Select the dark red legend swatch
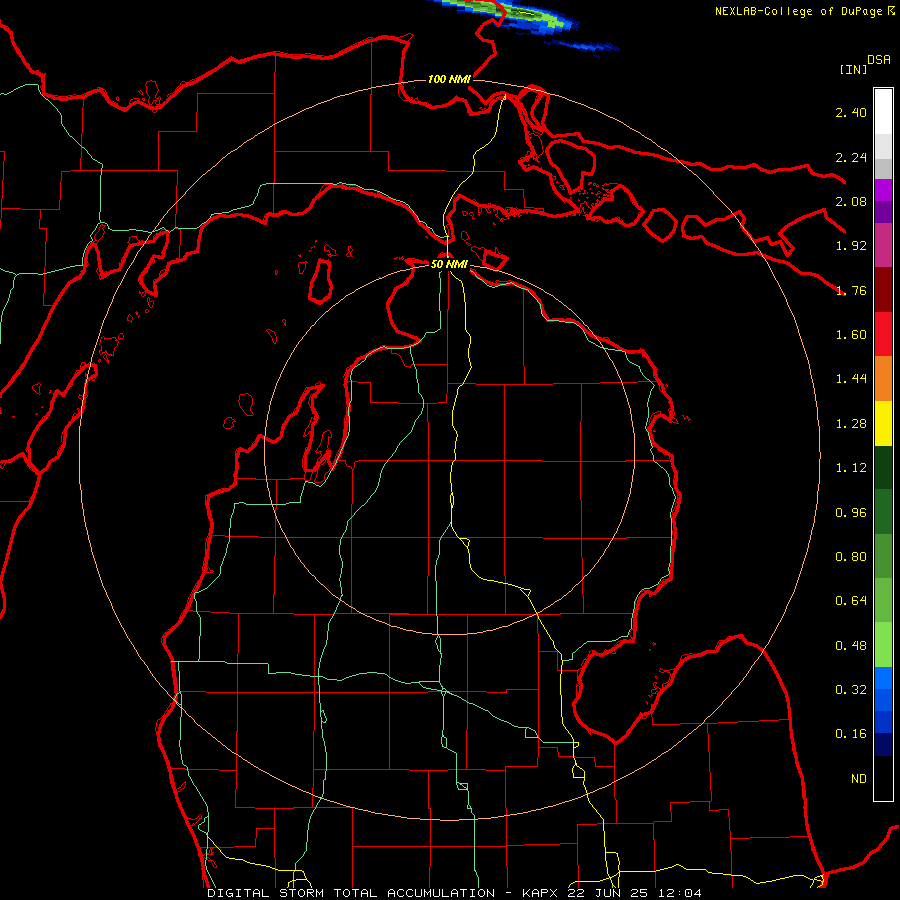Viewport: 900px width, 900px height. pos(883,290)
